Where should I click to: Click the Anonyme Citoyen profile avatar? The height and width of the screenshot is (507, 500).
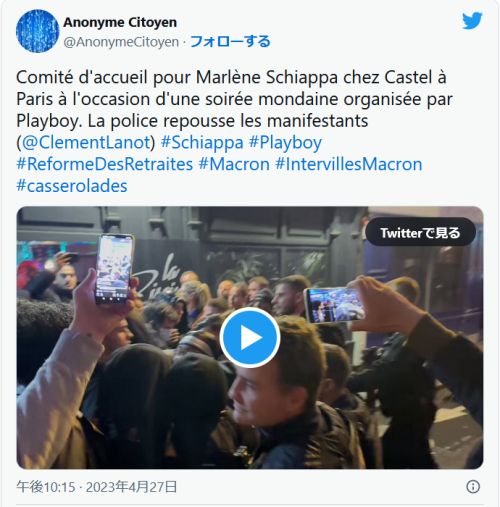[37, 31]
